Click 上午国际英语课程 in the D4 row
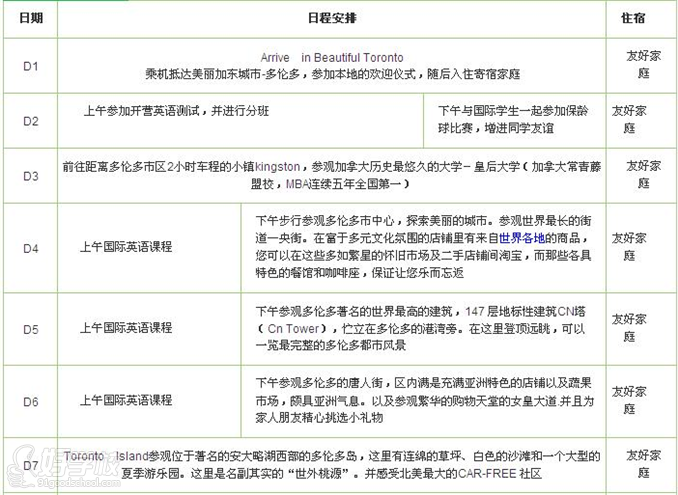 pos(126,247)
